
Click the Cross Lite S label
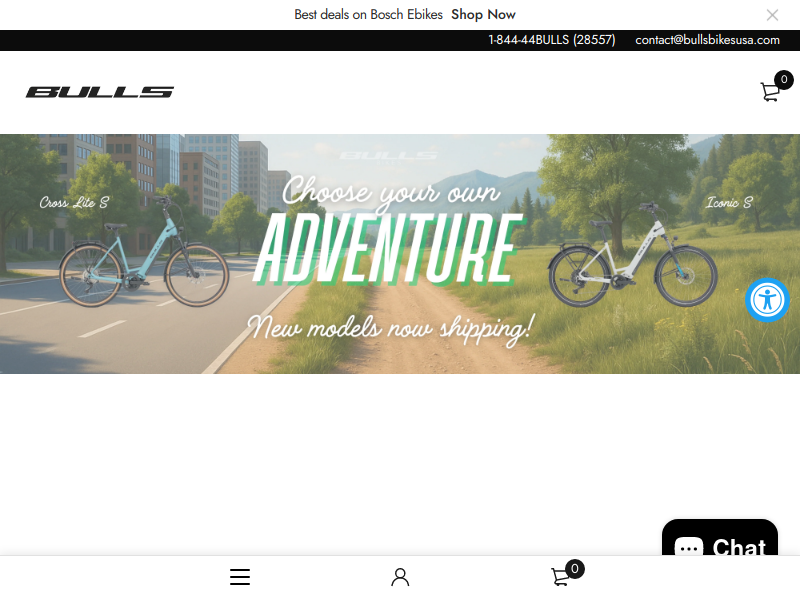[74, 203]
